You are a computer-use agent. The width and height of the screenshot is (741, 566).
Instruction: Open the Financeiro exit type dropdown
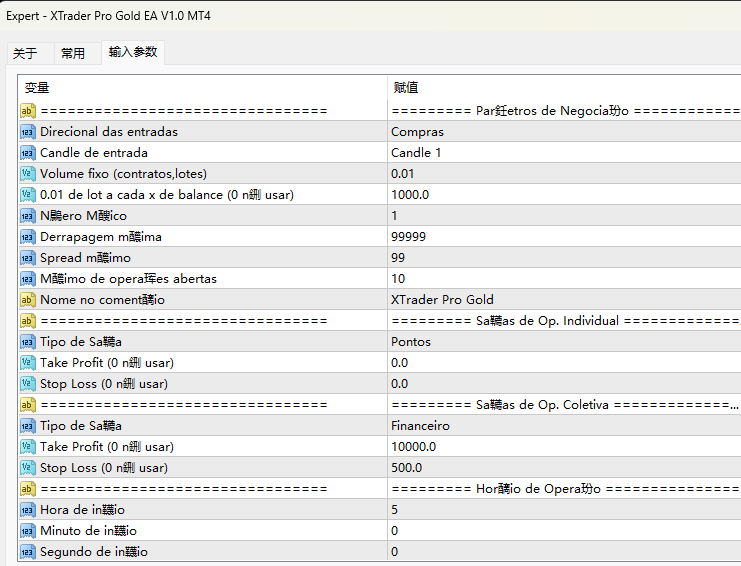pyautogui.click(x=560, y=426)
